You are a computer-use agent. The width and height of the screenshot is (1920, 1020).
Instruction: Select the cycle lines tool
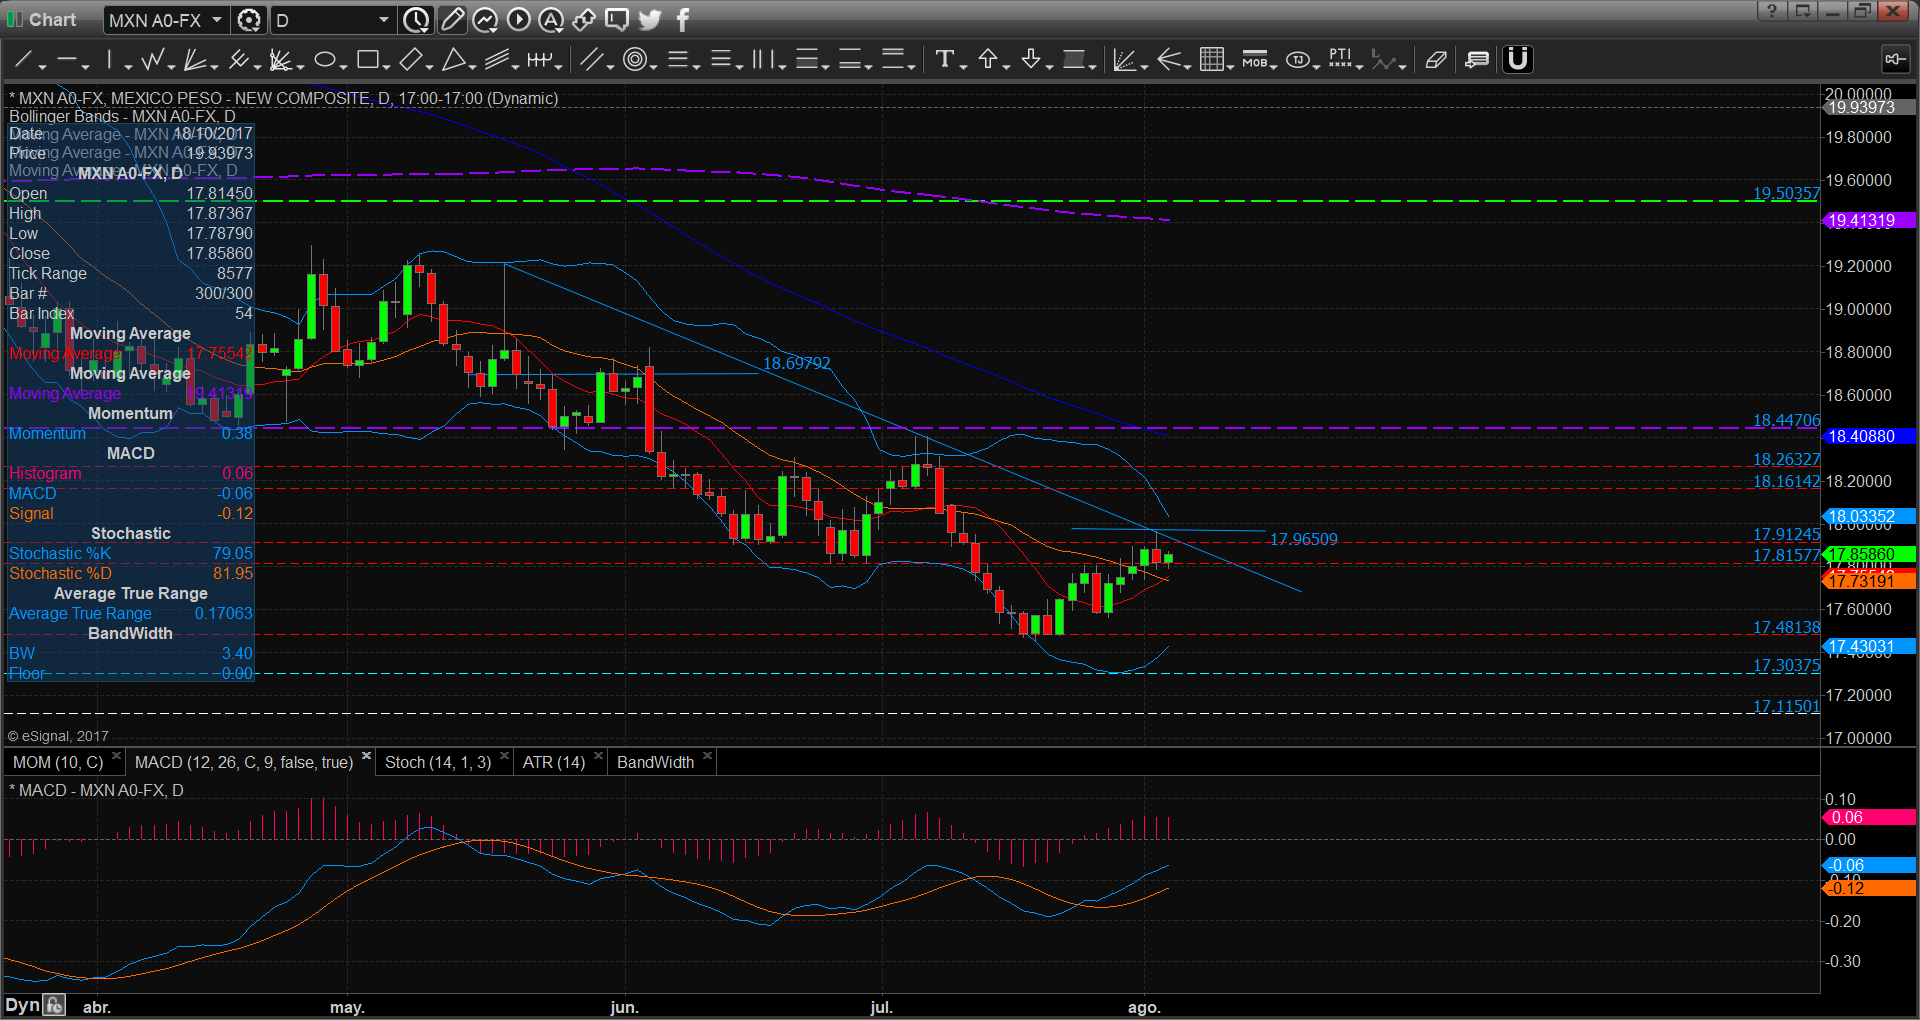(x=539, y=61)
